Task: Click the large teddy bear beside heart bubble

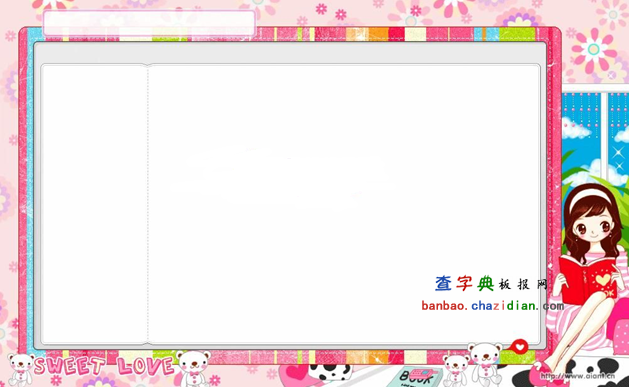Action: click(485, 363)
